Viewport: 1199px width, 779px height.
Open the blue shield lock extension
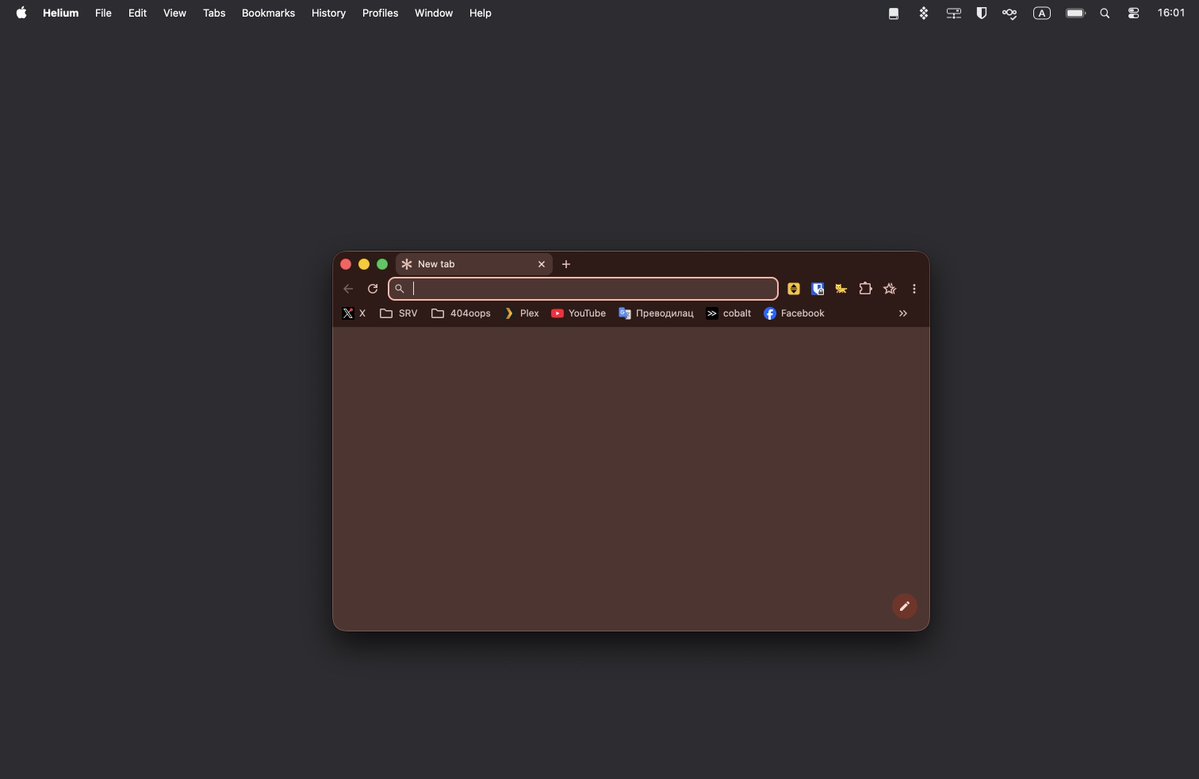[x=817, y=288]
